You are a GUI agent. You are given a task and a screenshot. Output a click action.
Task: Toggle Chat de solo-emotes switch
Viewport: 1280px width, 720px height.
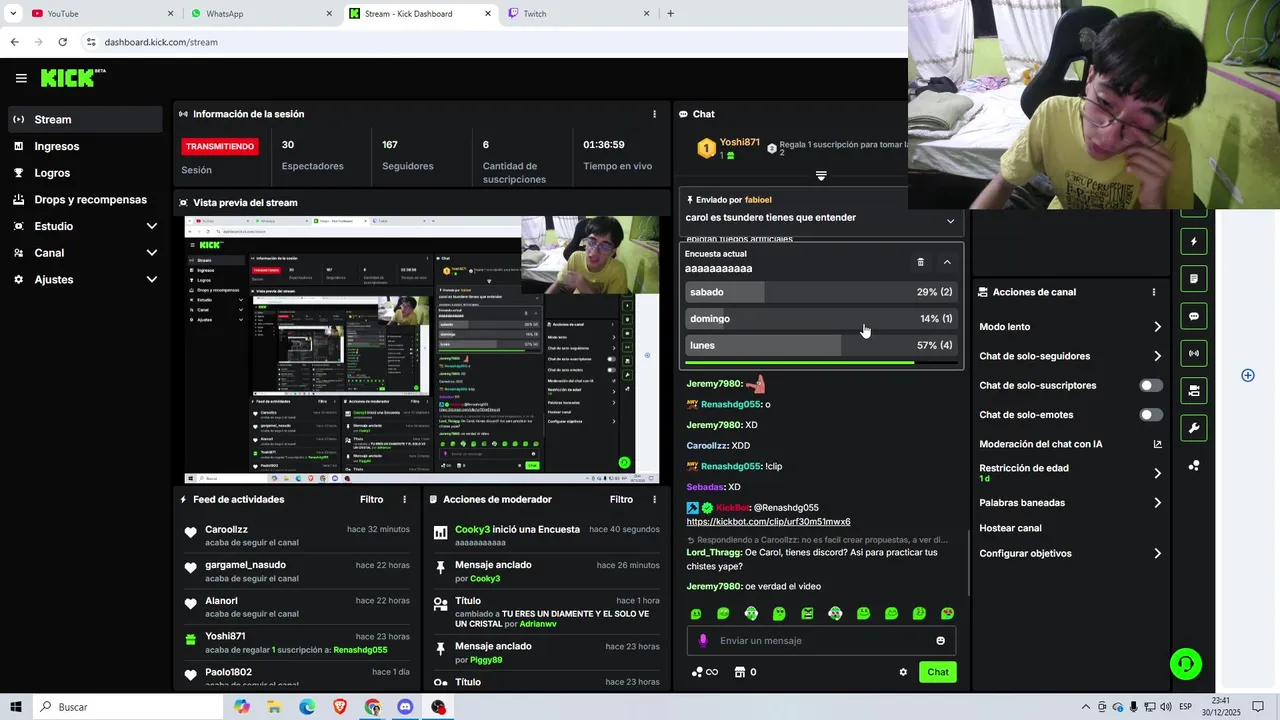pyautogui.click(x=1151, y=415)
